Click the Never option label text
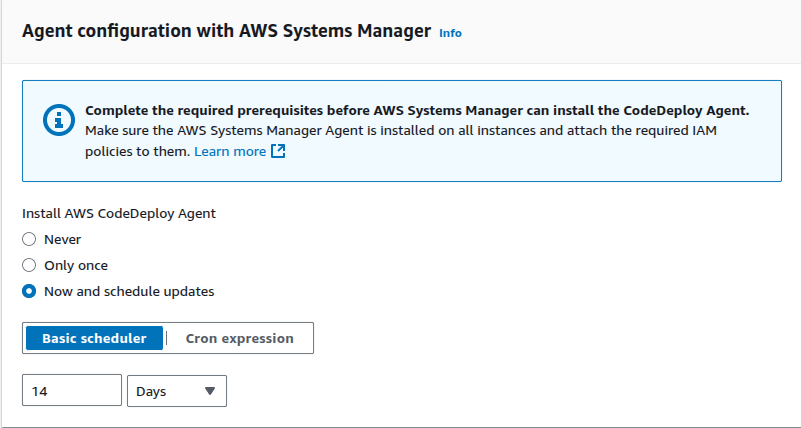Image resolution: width=801 pixels, height=428 pixels. click(x=63, y=240)
